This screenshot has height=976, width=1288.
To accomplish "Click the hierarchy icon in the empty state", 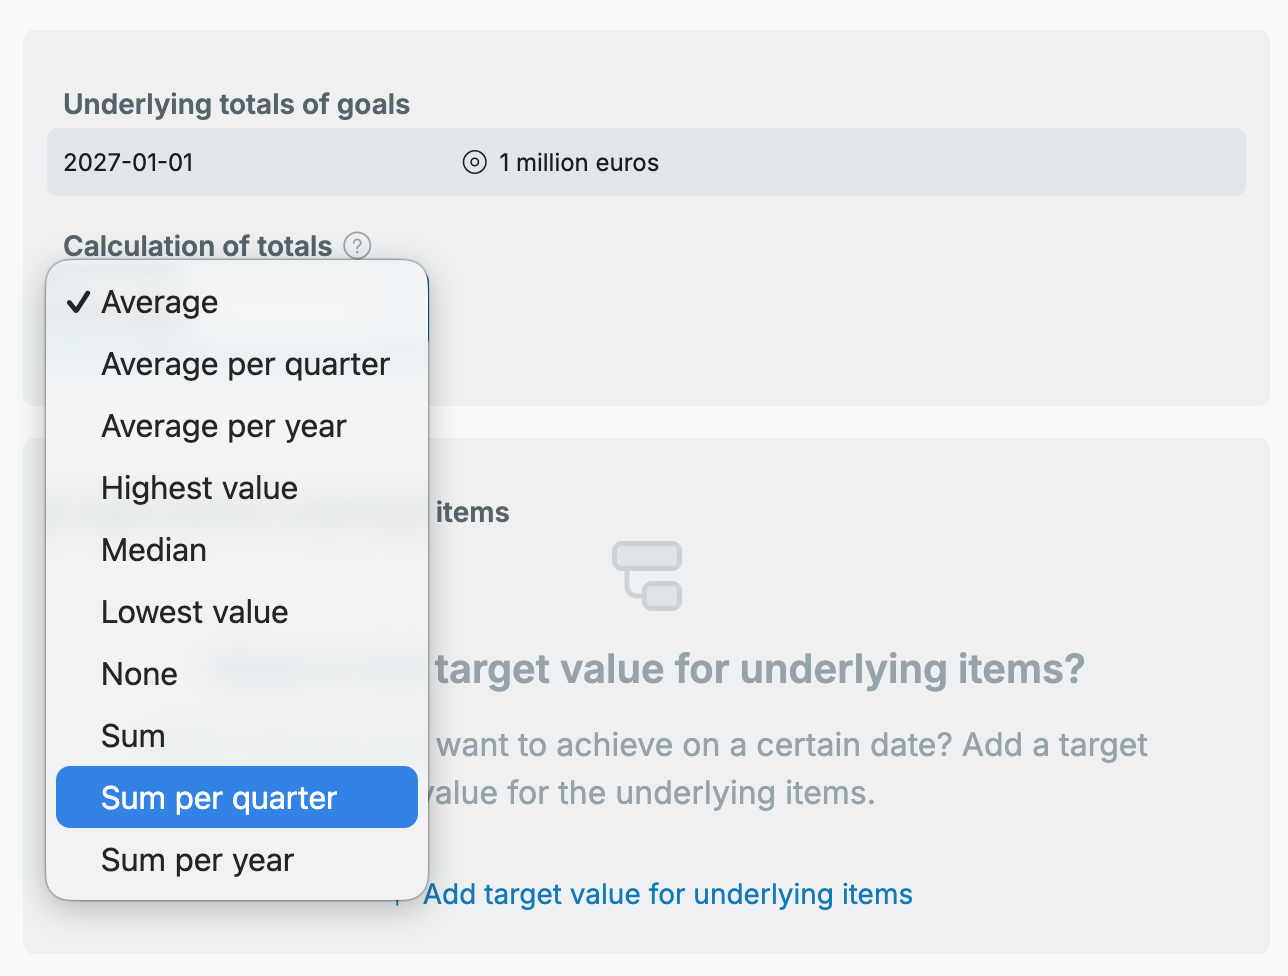I will click(647, 575).
